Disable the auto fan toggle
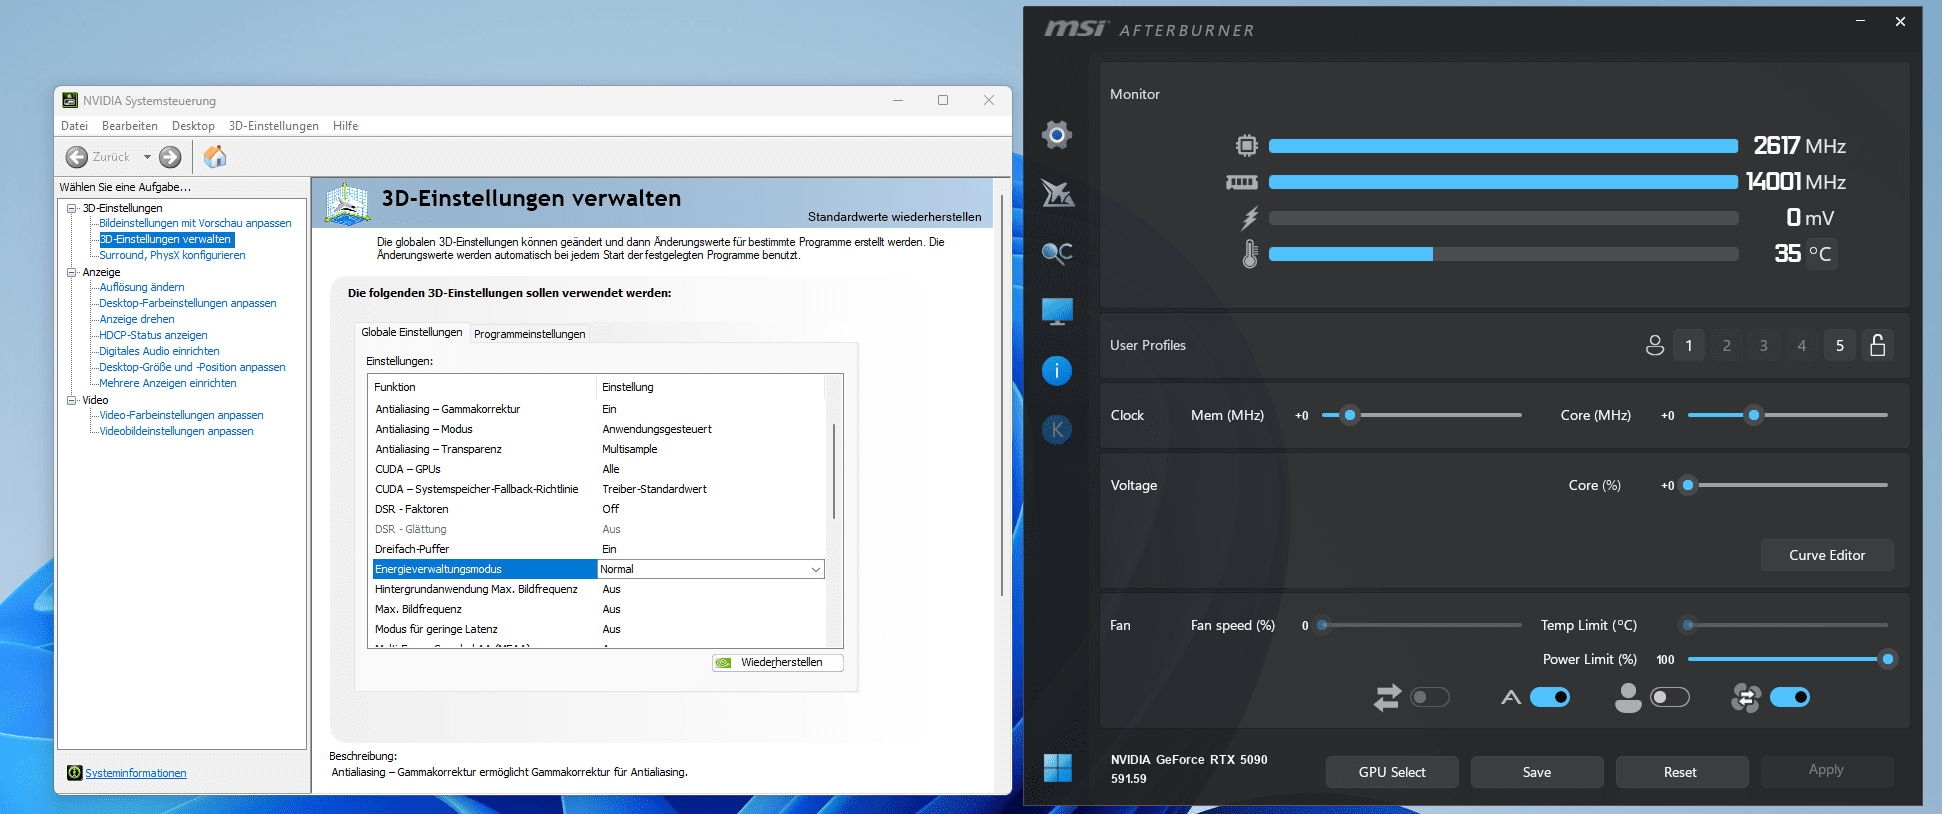Screen dimensions: 1942x814 pos(1550,697)
